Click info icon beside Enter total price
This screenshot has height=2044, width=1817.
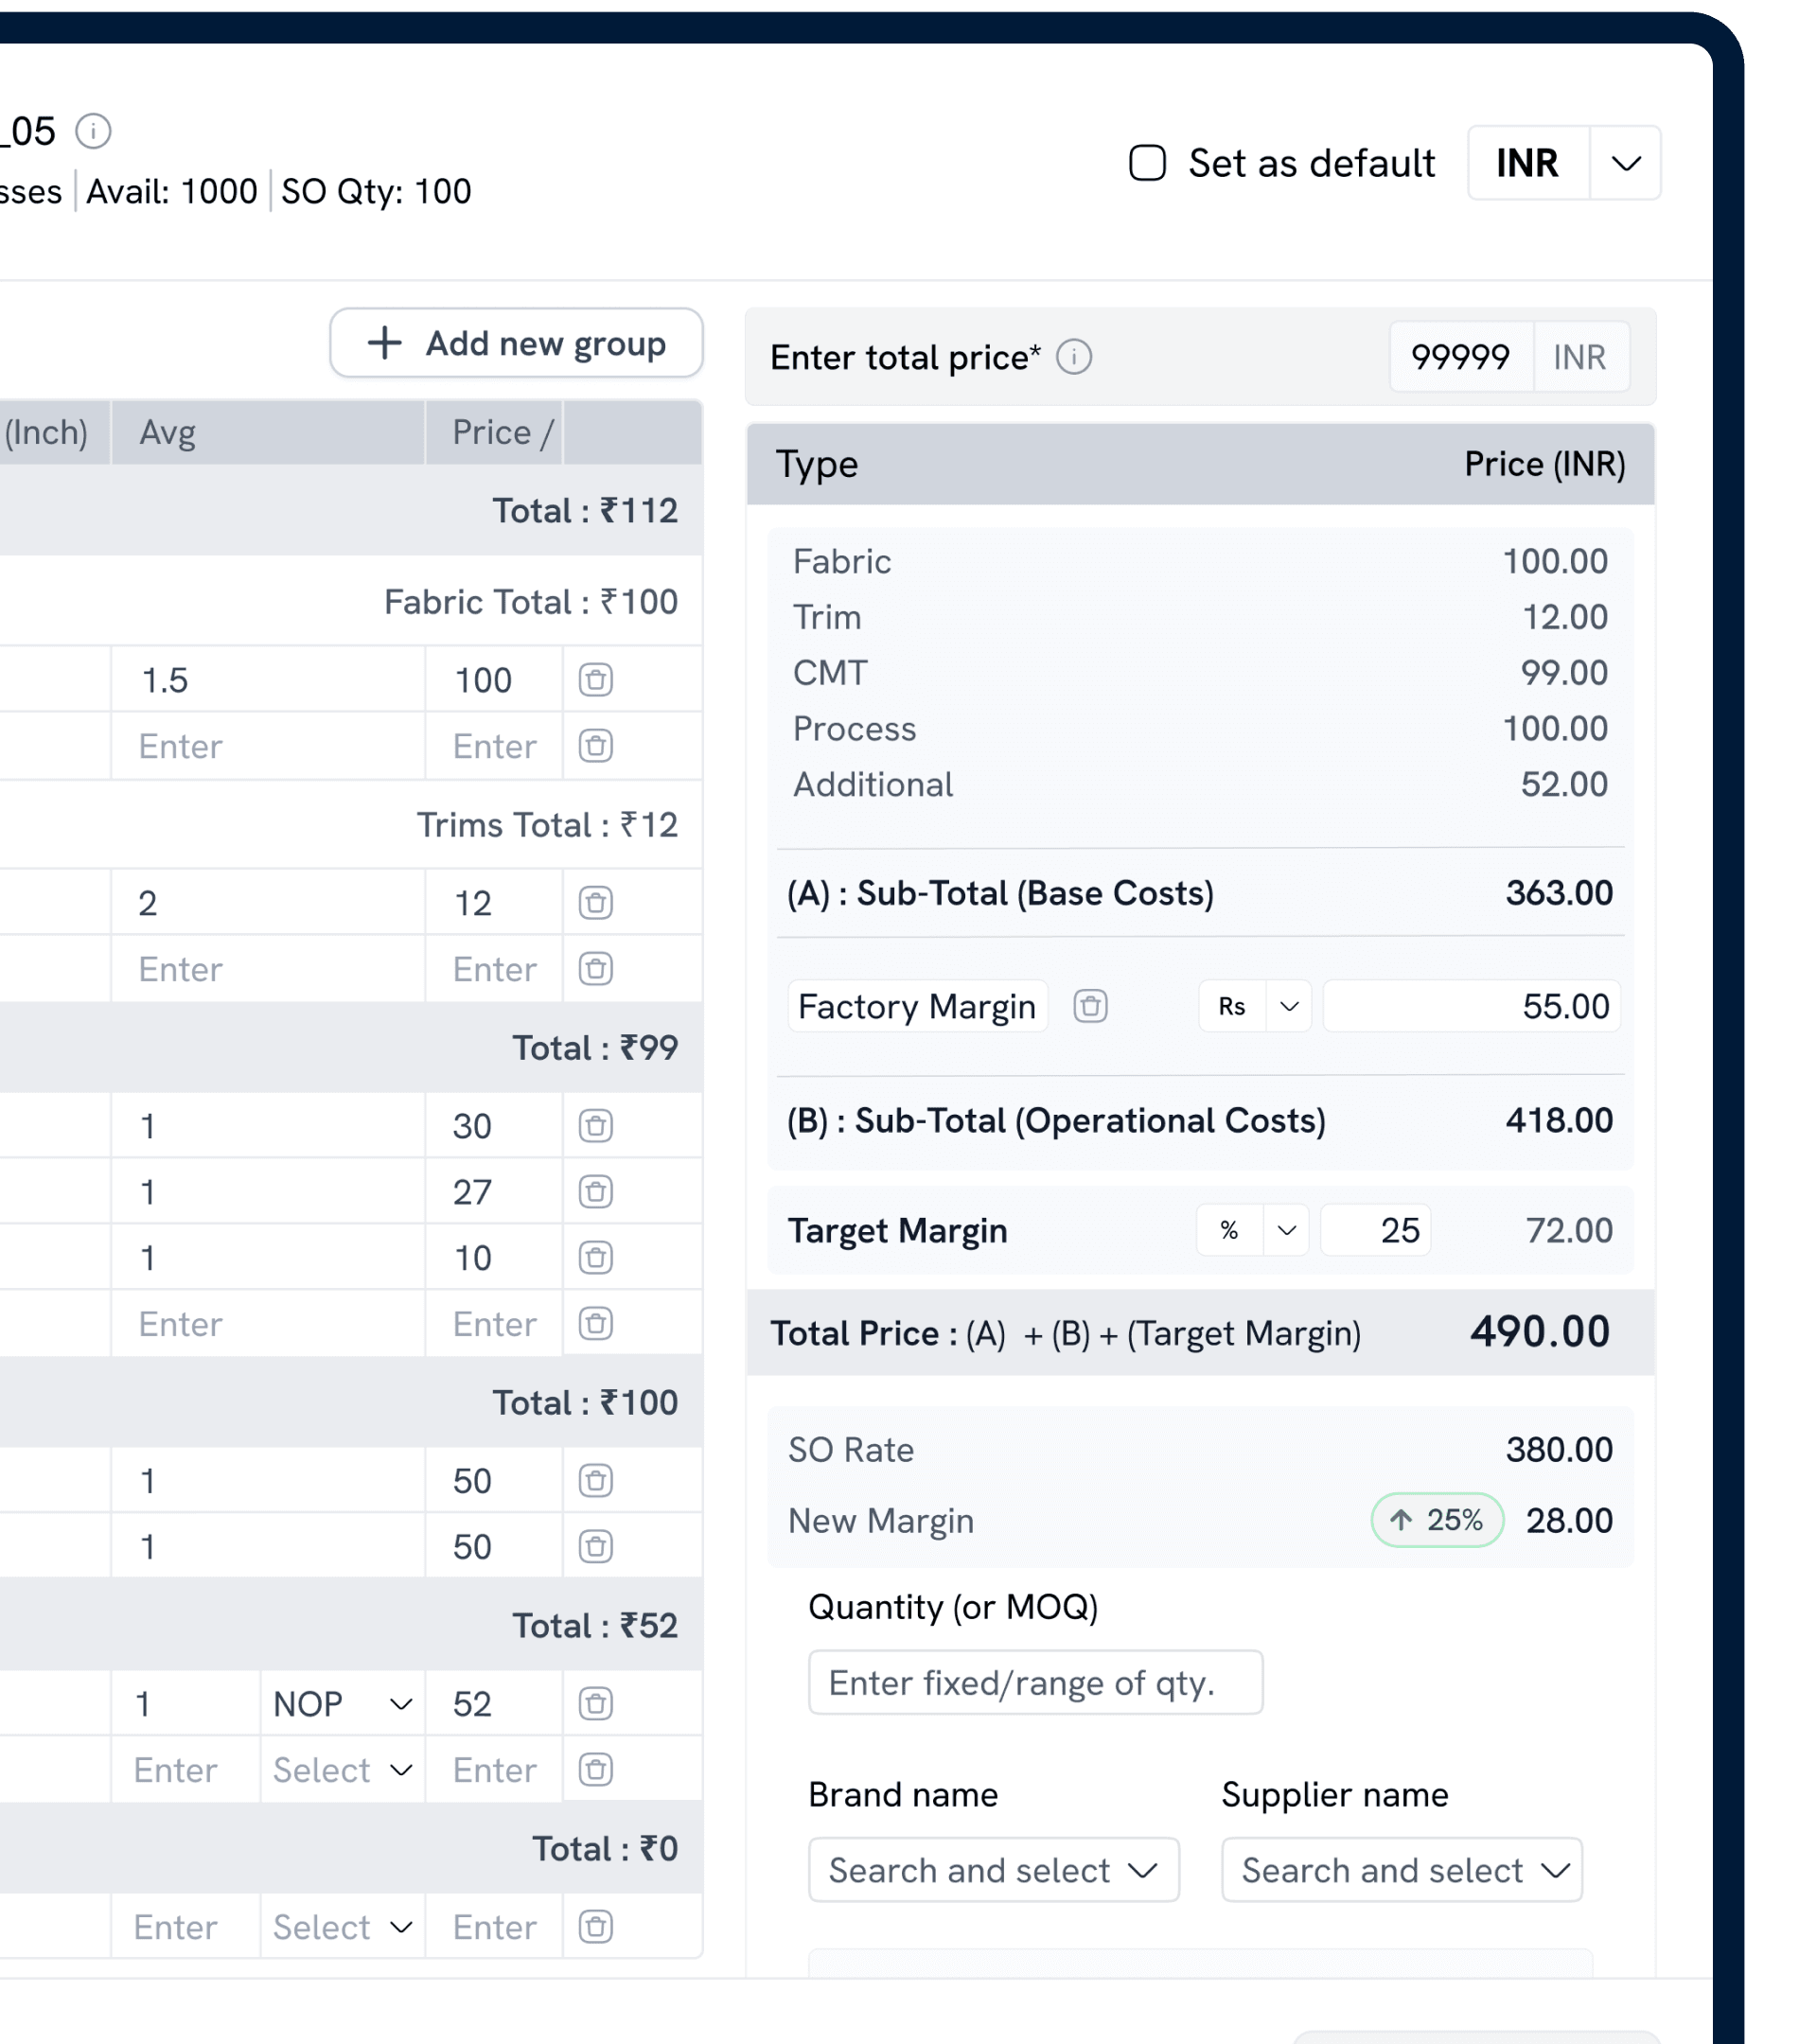pos(1074,357)
